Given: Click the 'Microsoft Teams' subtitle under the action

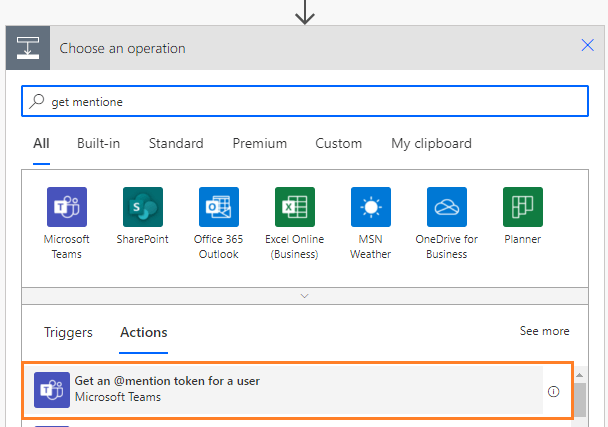Looking at the screenshot, I should [117, 397].
